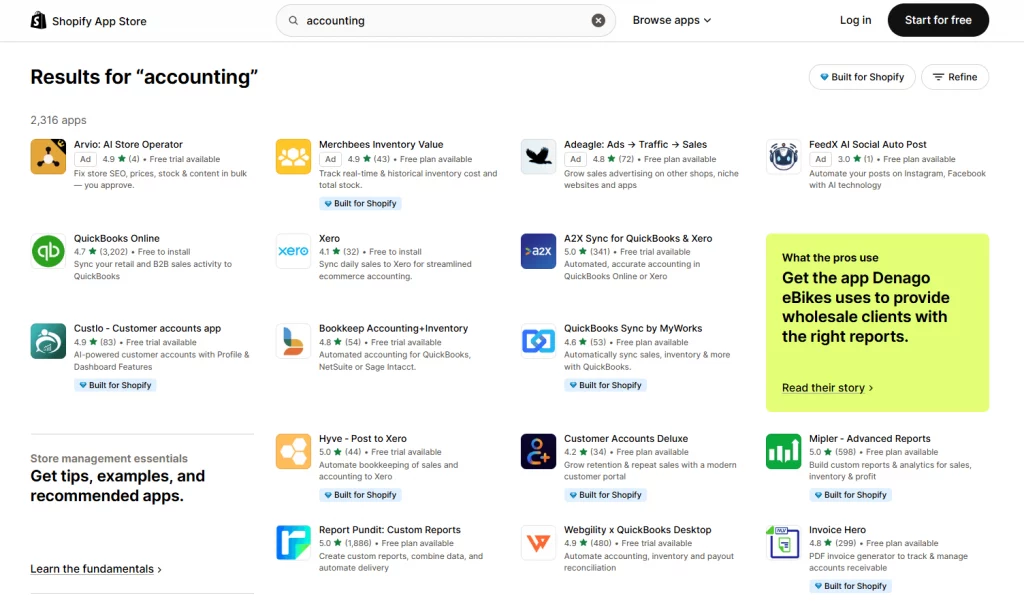Image resolution: width=1024 pixels, height=606 pixels.
Task: Click the '2,316 apps' results count
Action: click(x=58, y=120)
